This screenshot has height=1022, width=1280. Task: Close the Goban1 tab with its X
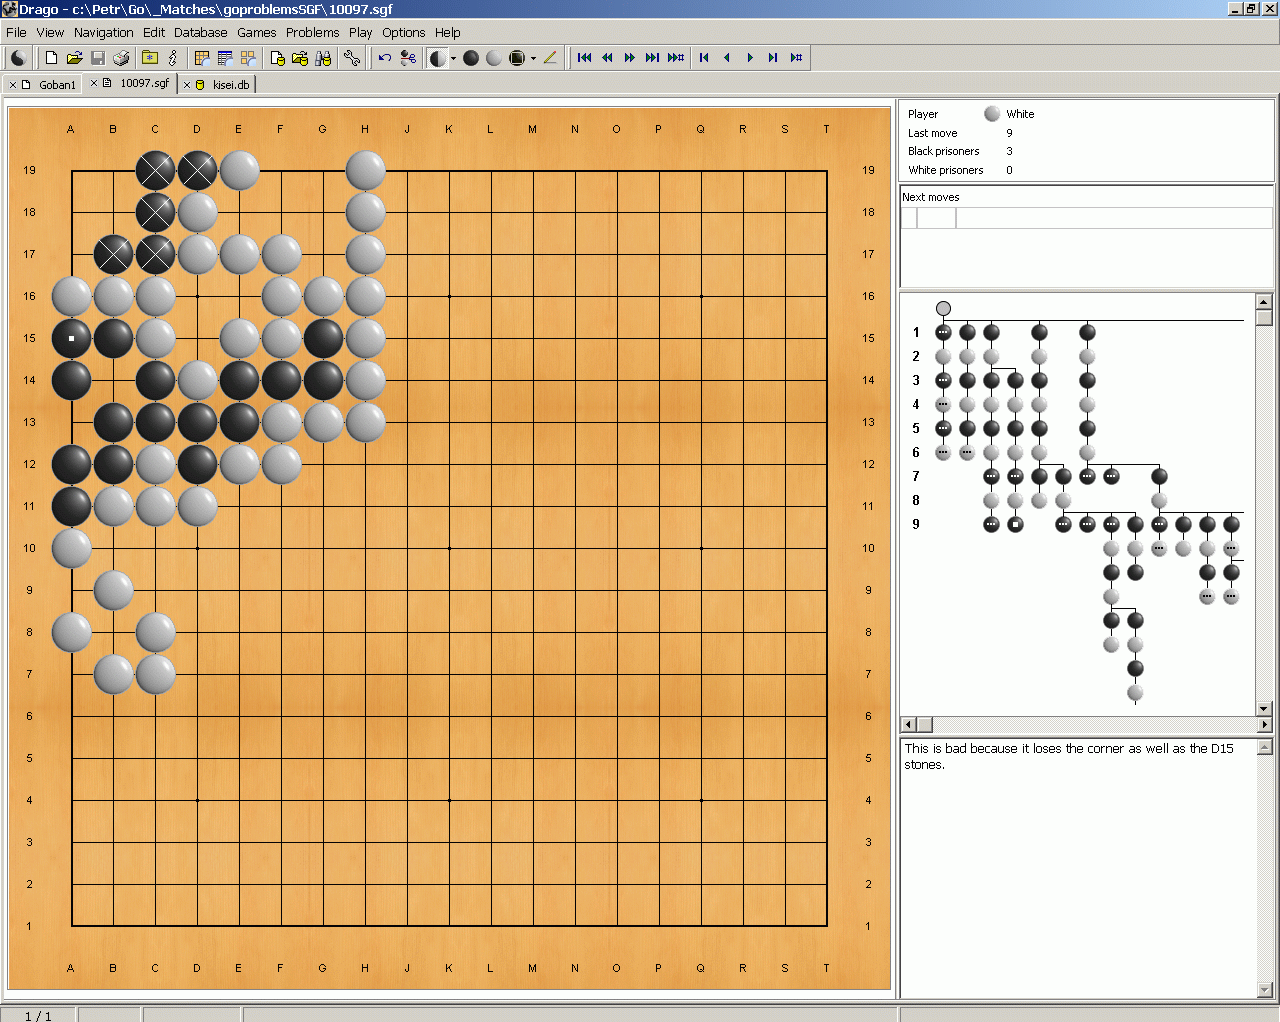coord(13,85)
